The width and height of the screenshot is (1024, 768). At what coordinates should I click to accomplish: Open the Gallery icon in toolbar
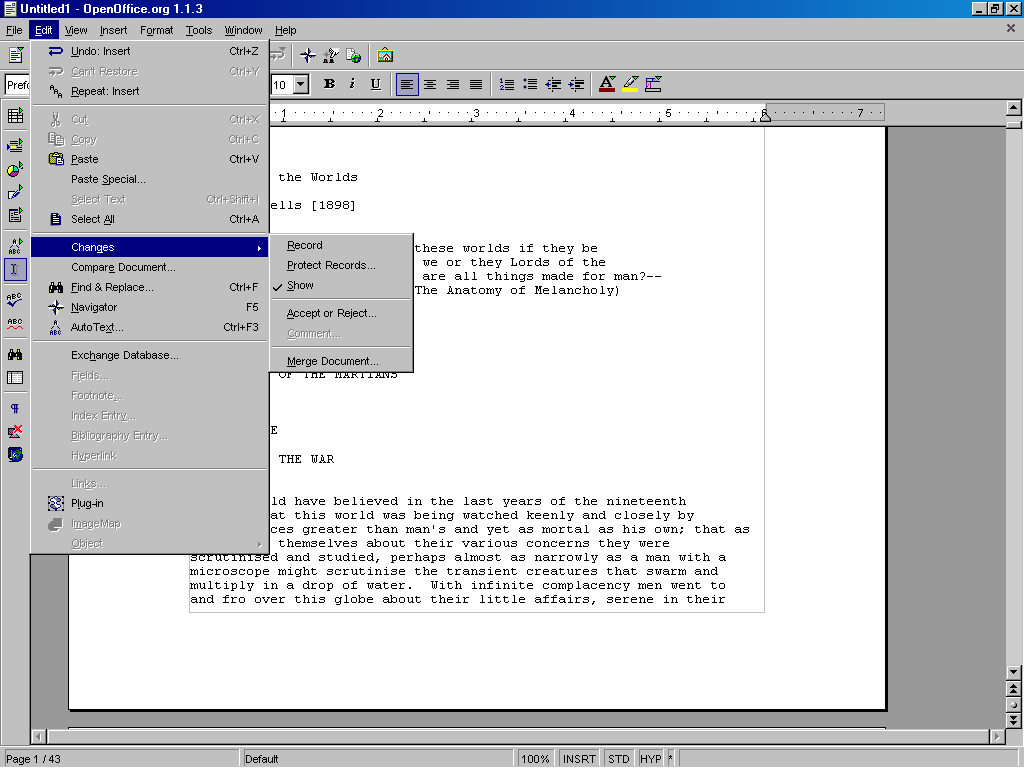coord(385,56)
